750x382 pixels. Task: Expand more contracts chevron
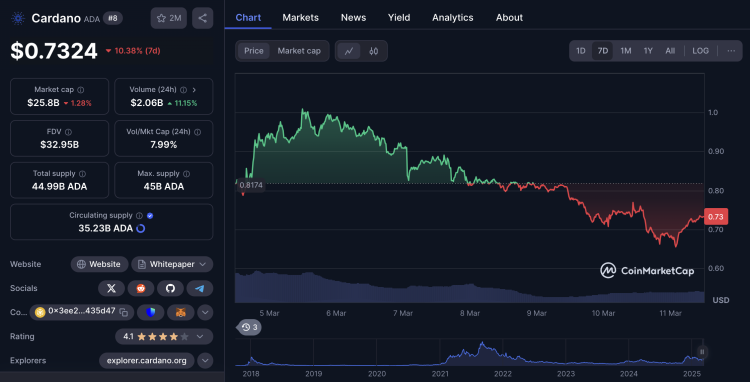[205, 312]
